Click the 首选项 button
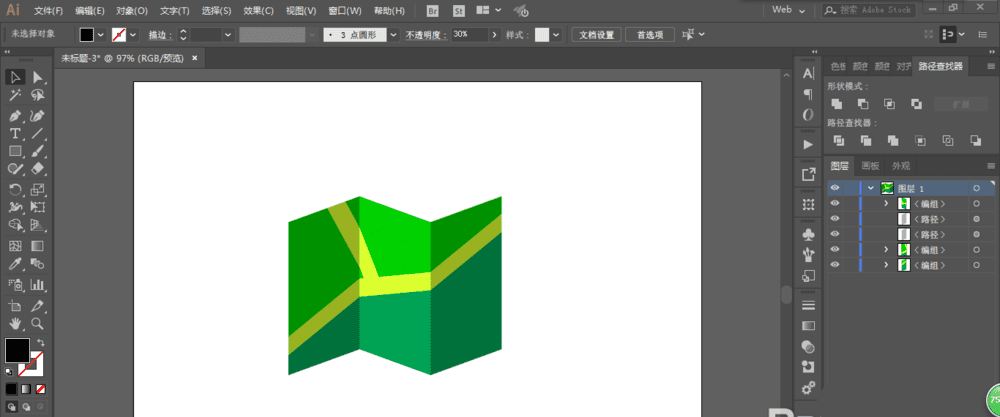The image size is (1000, 417). point(649,34)
